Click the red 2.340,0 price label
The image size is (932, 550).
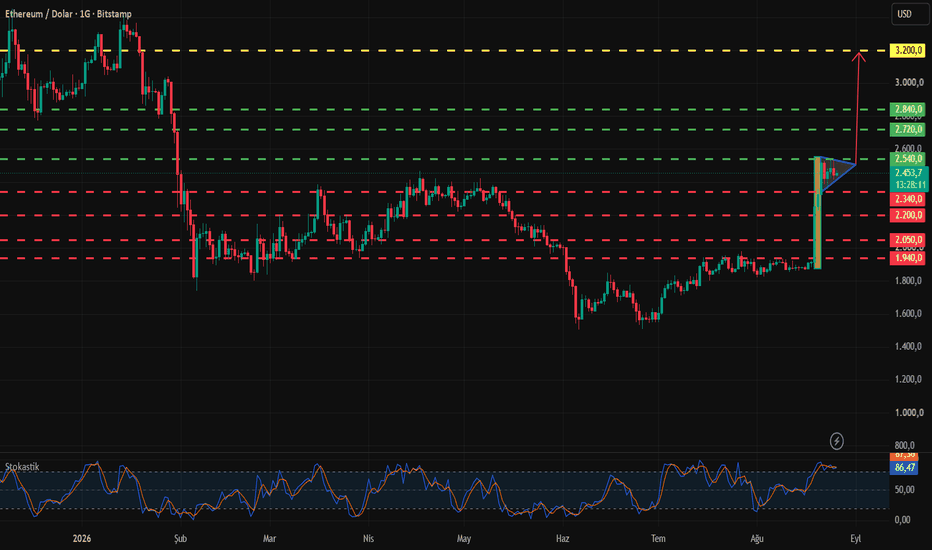click(908, 199)
